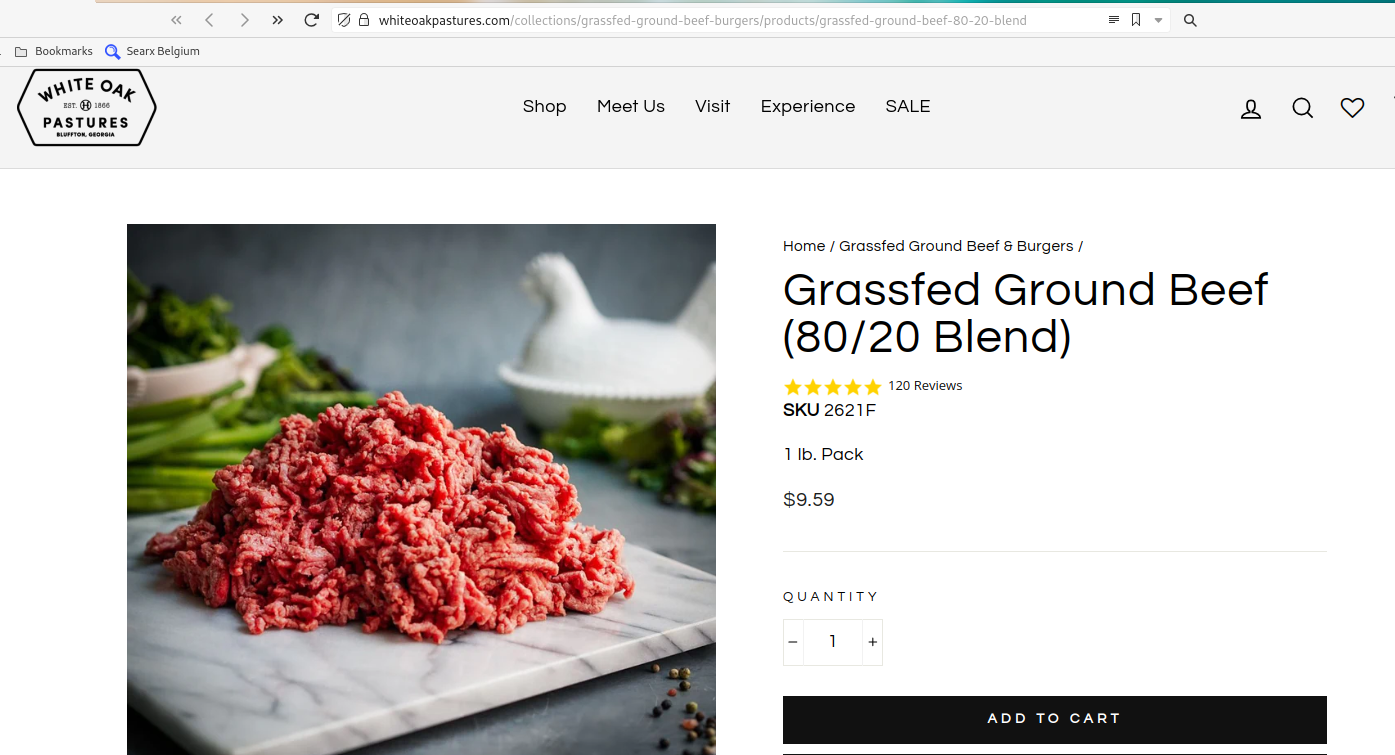Follow the Grassfed Ground Beef & Burgers breadcrumb

click(x=956, y=246)
